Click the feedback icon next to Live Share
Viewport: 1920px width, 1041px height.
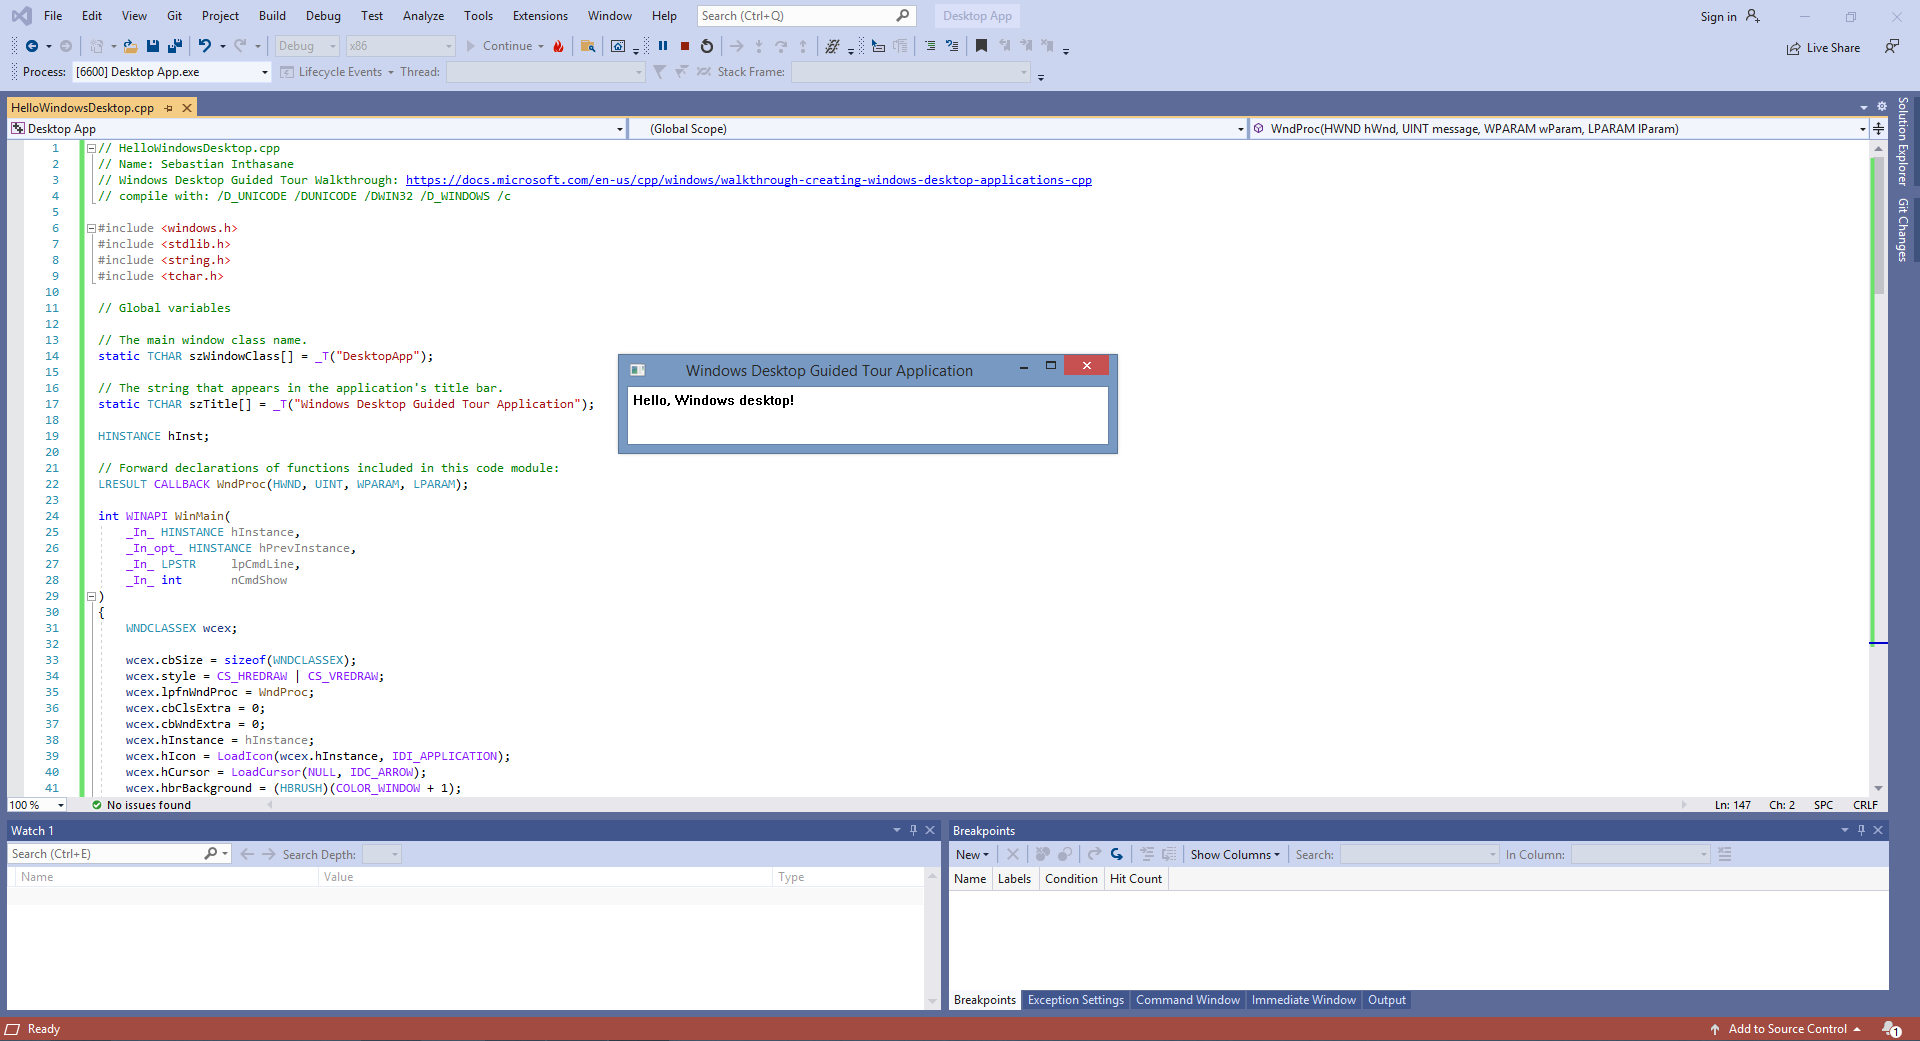1892,47
